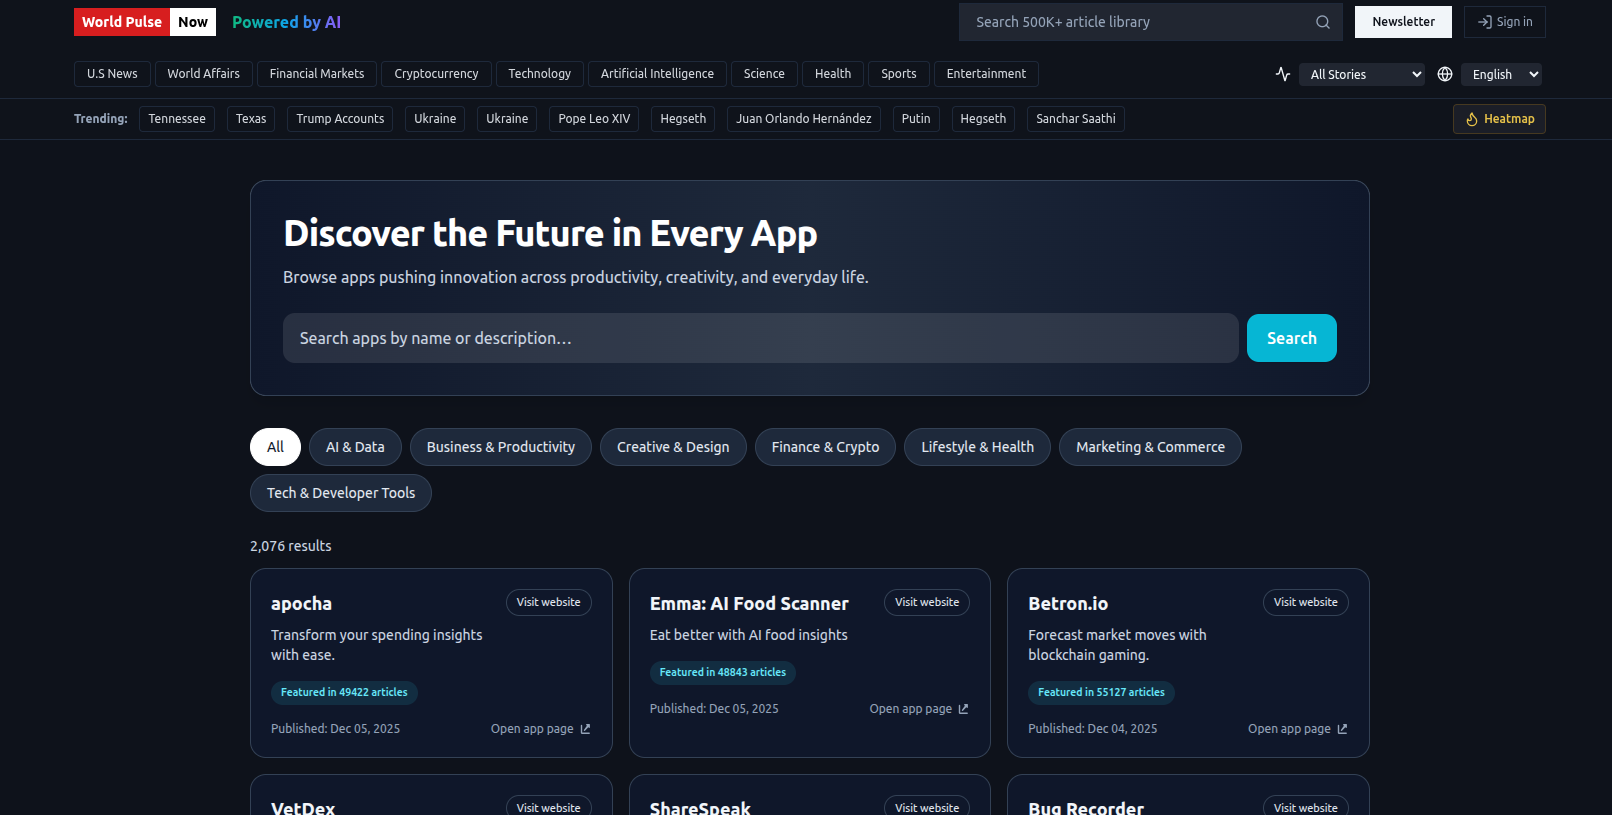Select trending topic Juan Orlando Hernández

(x=804, y=119)
